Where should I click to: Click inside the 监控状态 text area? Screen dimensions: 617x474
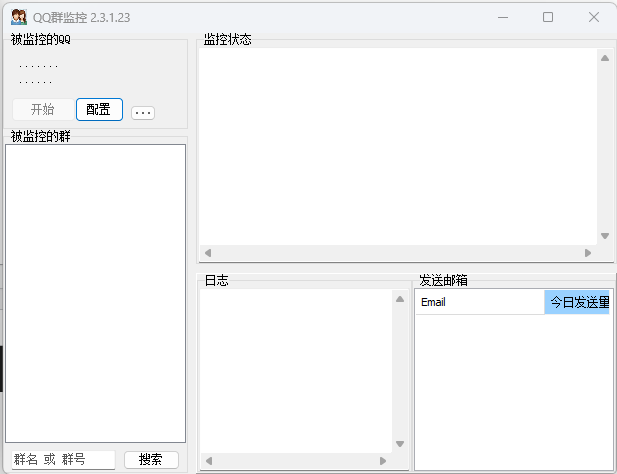(397, 145)
